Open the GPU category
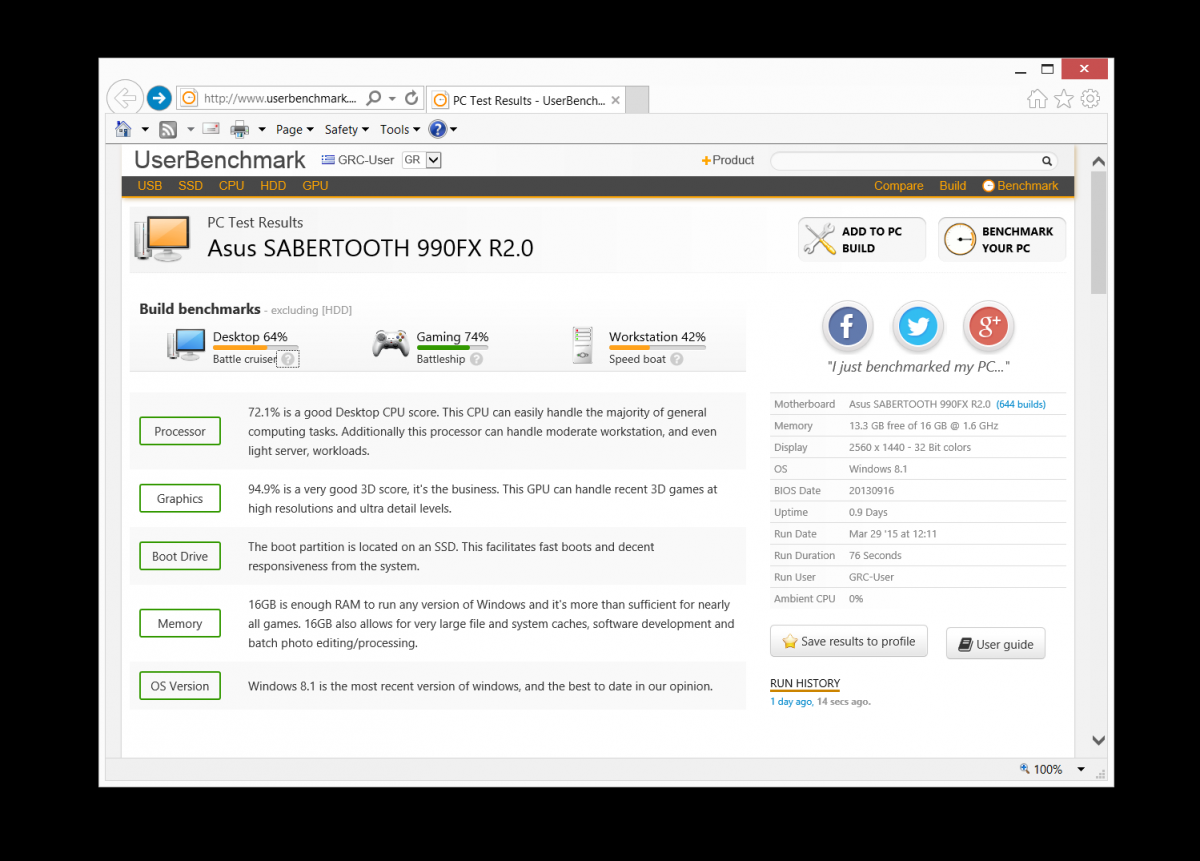The width and height of the screenshot is (1200, 861). tap(315, 186)
